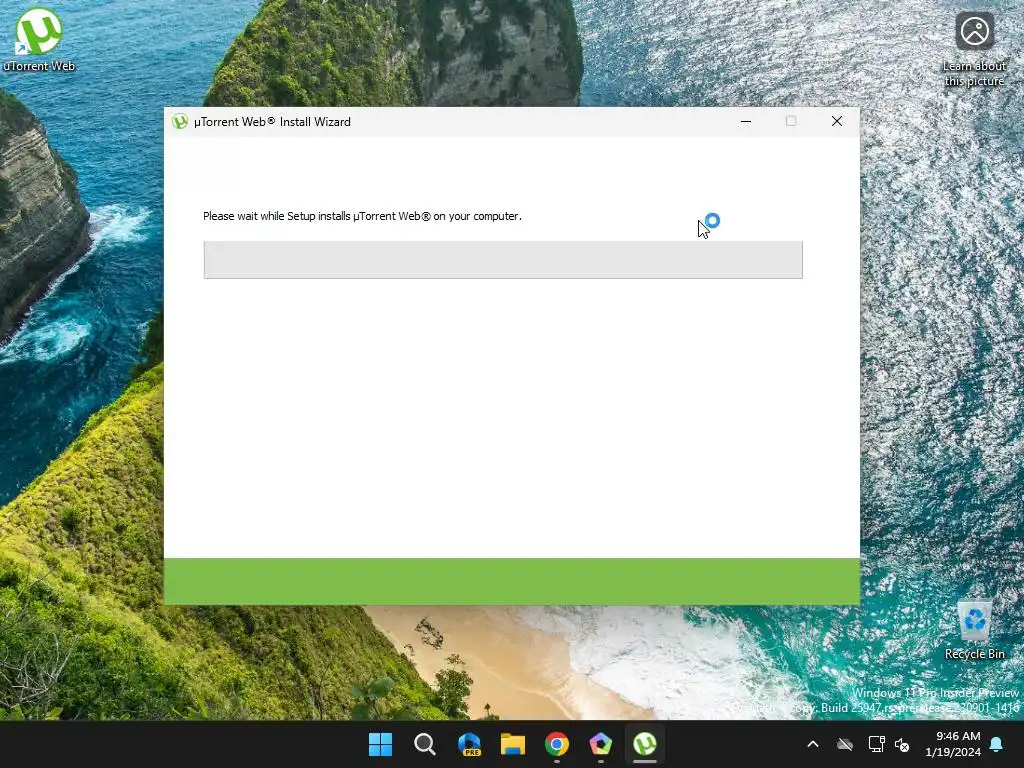Close the uTorrent Web Install Wizard
Image resolution: width=1024 pixels, height=768 pixels.
click(837, 121)
